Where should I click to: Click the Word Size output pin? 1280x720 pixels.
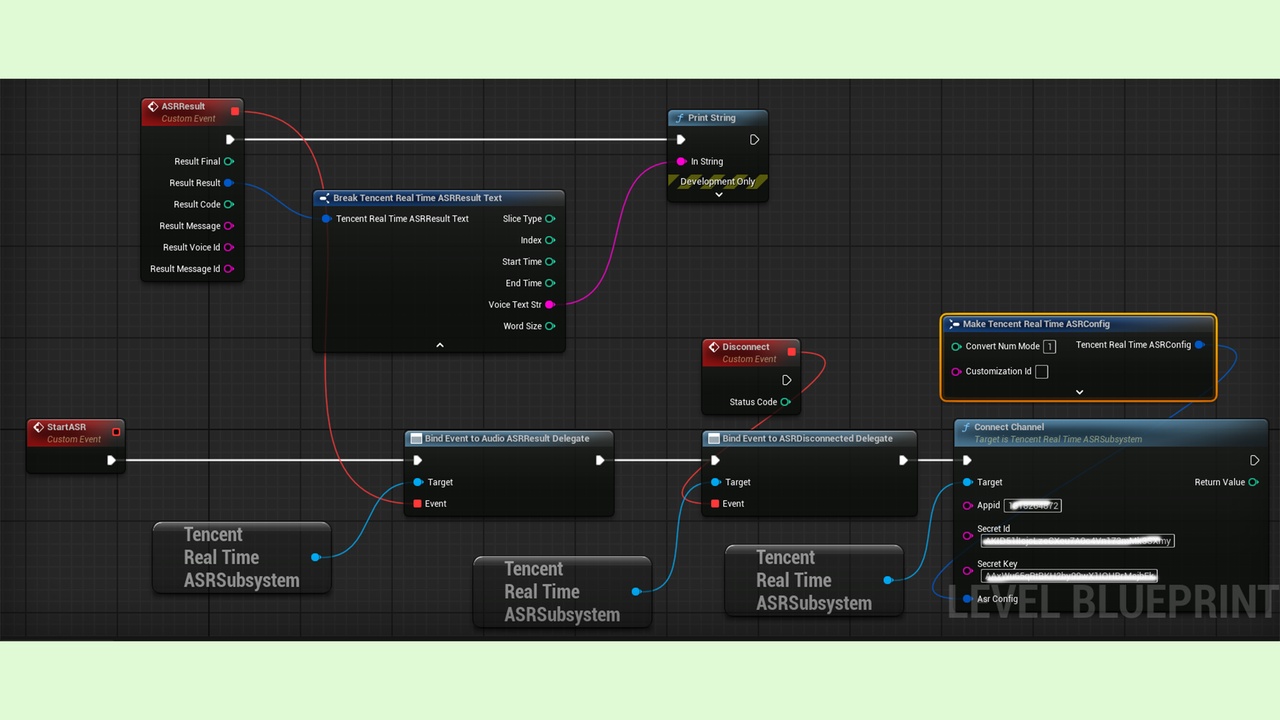(550, 326)
